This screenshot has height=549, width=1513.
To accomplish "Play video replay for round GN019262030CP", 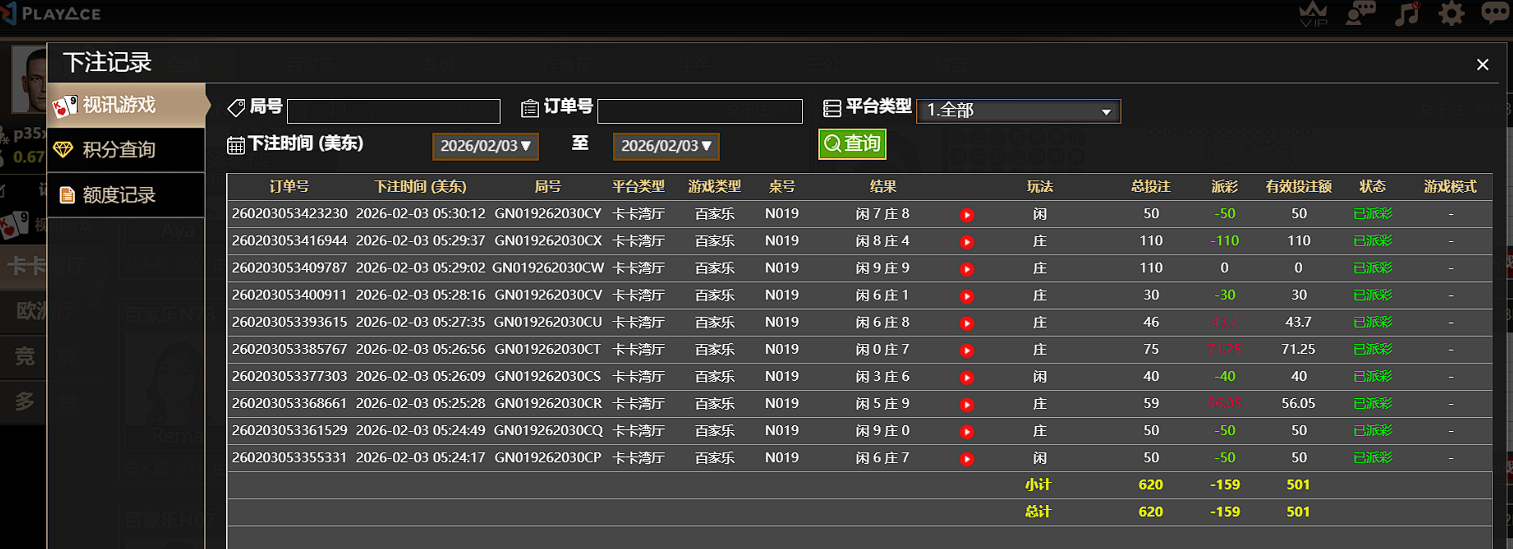I will 967,458.
